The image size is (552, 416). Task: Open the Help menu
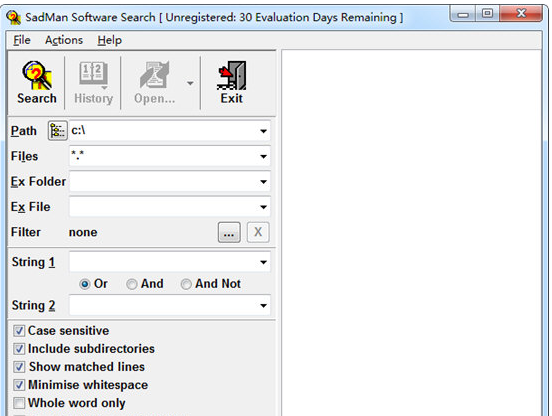click(109, 40)
